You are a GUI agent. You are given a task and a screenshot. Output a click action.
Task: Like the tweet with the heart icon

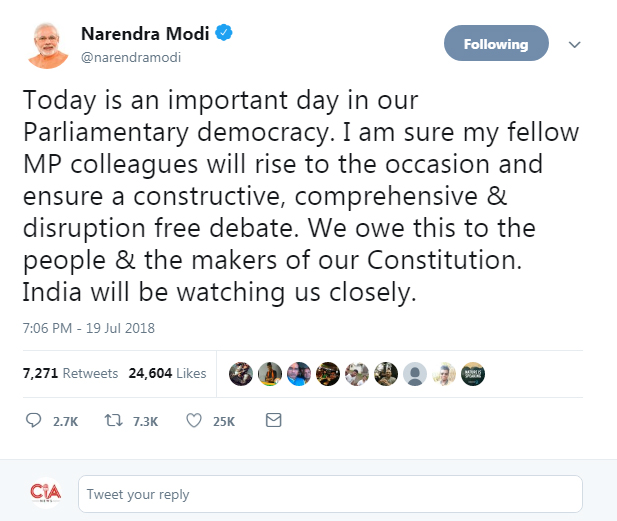[194, 420]
